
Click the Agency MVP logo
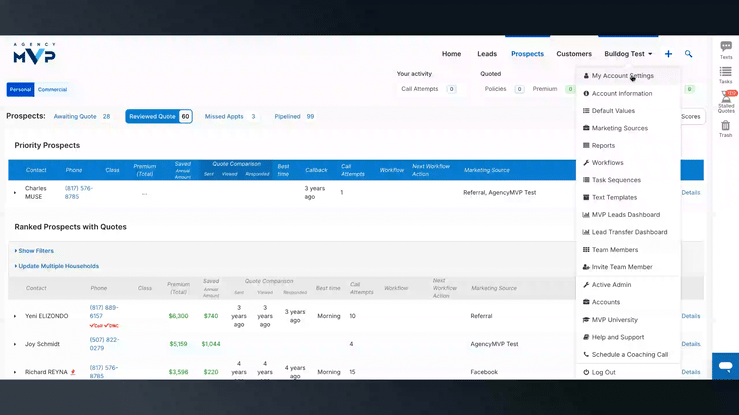tap(34, 53)
